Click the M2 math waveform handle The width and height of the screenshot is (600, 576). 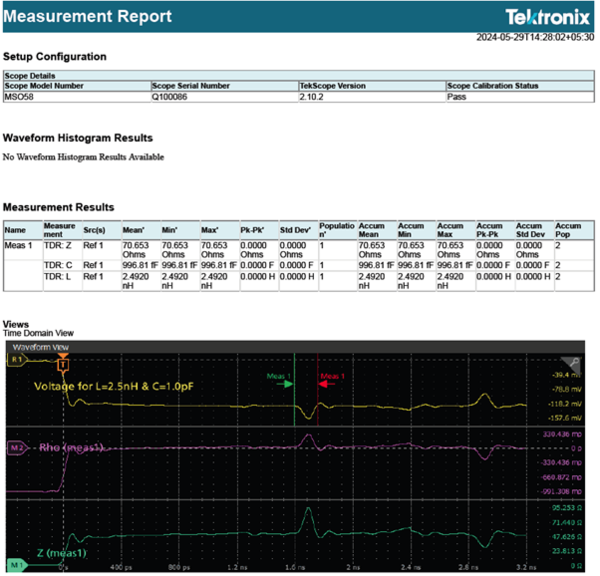15,447
